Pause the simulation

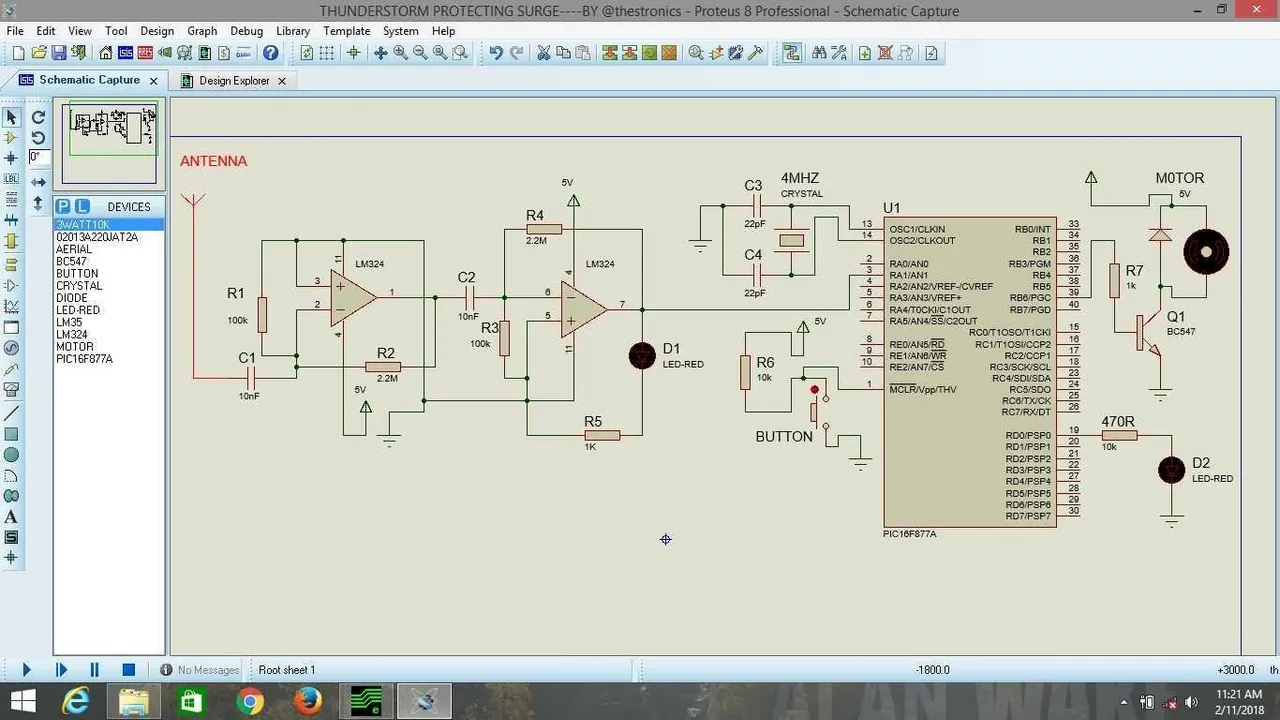(94, 670)
